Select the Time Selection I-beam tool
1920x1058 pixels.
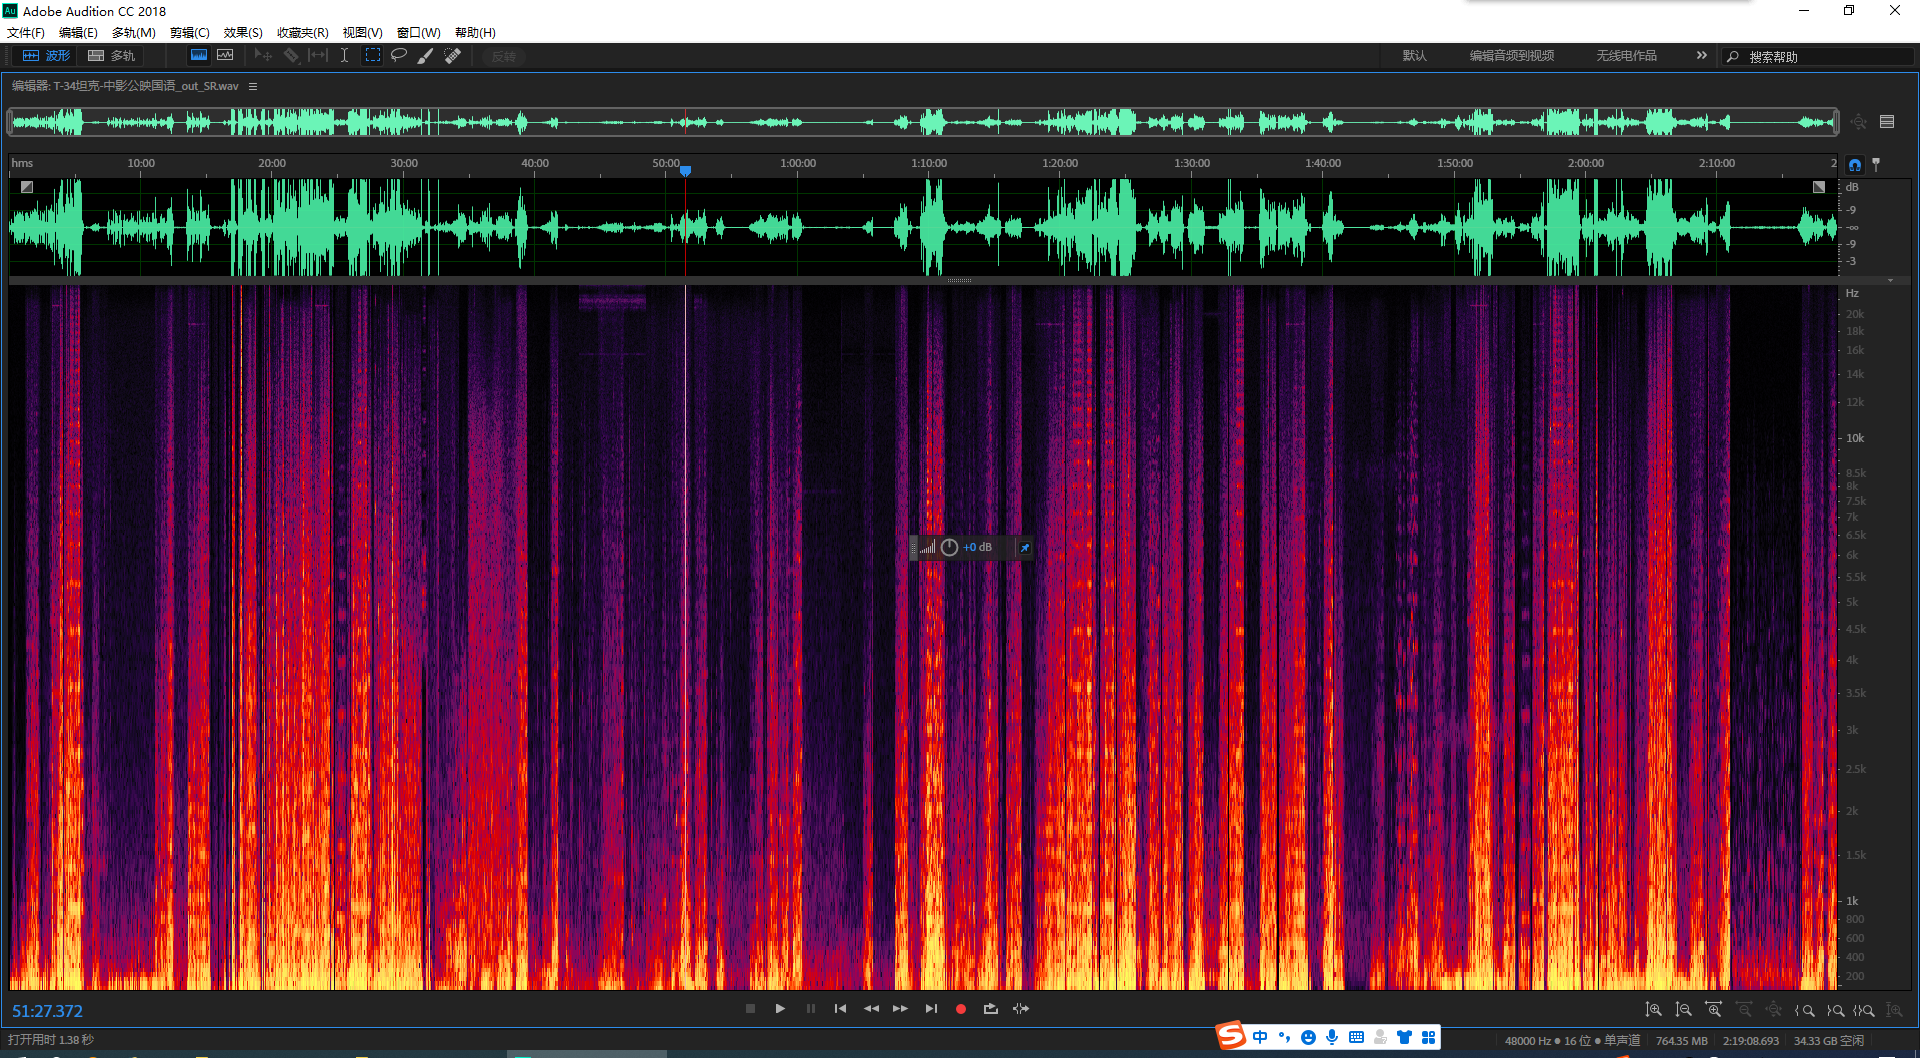pos(344,56)
